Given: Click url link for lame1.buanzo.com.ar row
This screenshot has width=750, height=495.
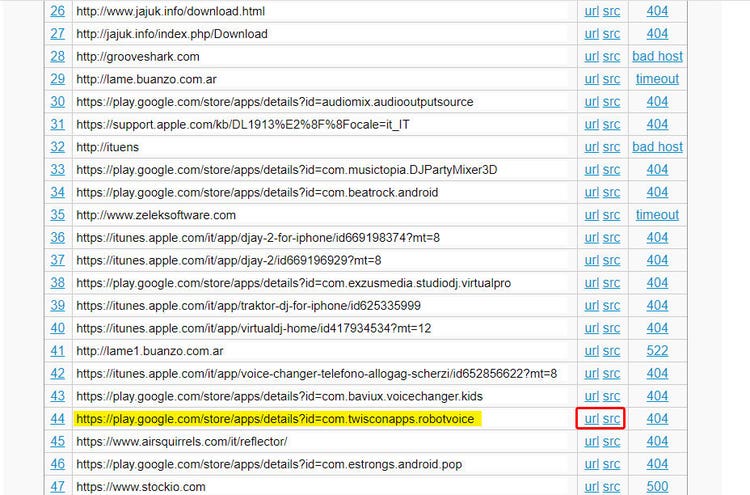Looking at the screenshot, I should (x=591, y=351).
